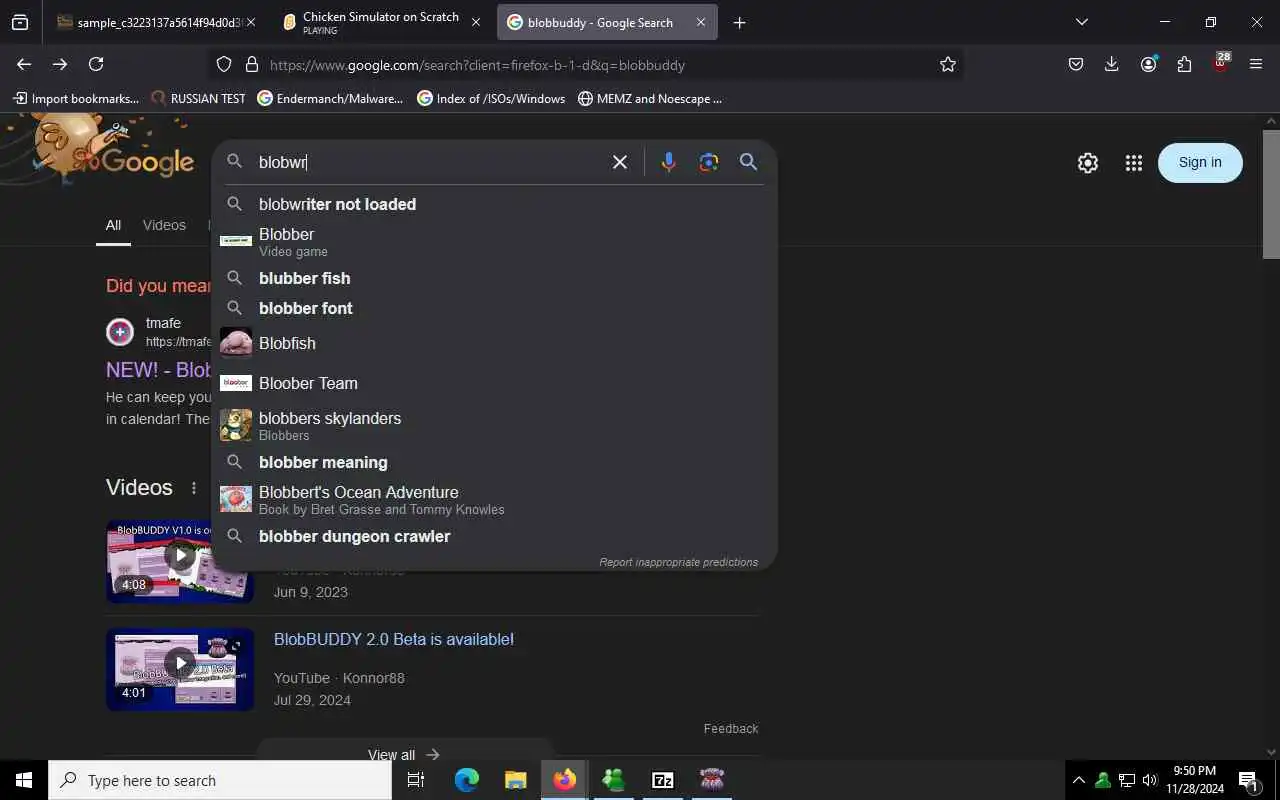The height and width of the screenshot is (800, 1280).
Task: Start a voice search with microphone
Action: tap(668, 162)
